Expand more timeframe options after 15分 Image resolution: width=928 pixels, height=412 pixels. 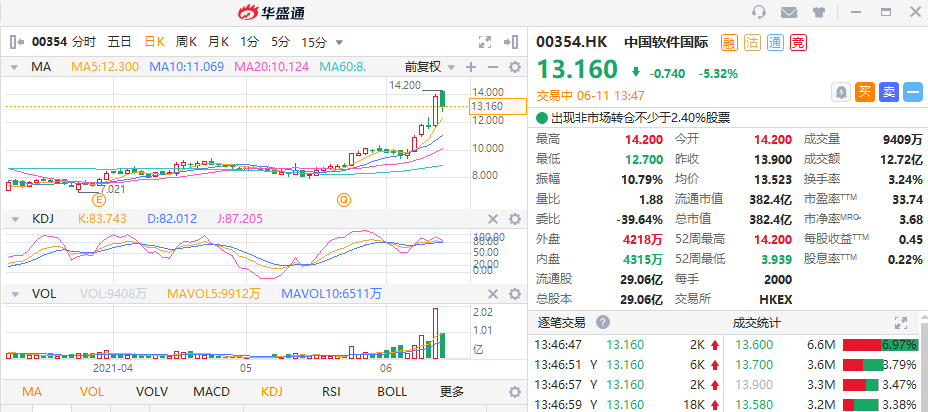point(340,42)
